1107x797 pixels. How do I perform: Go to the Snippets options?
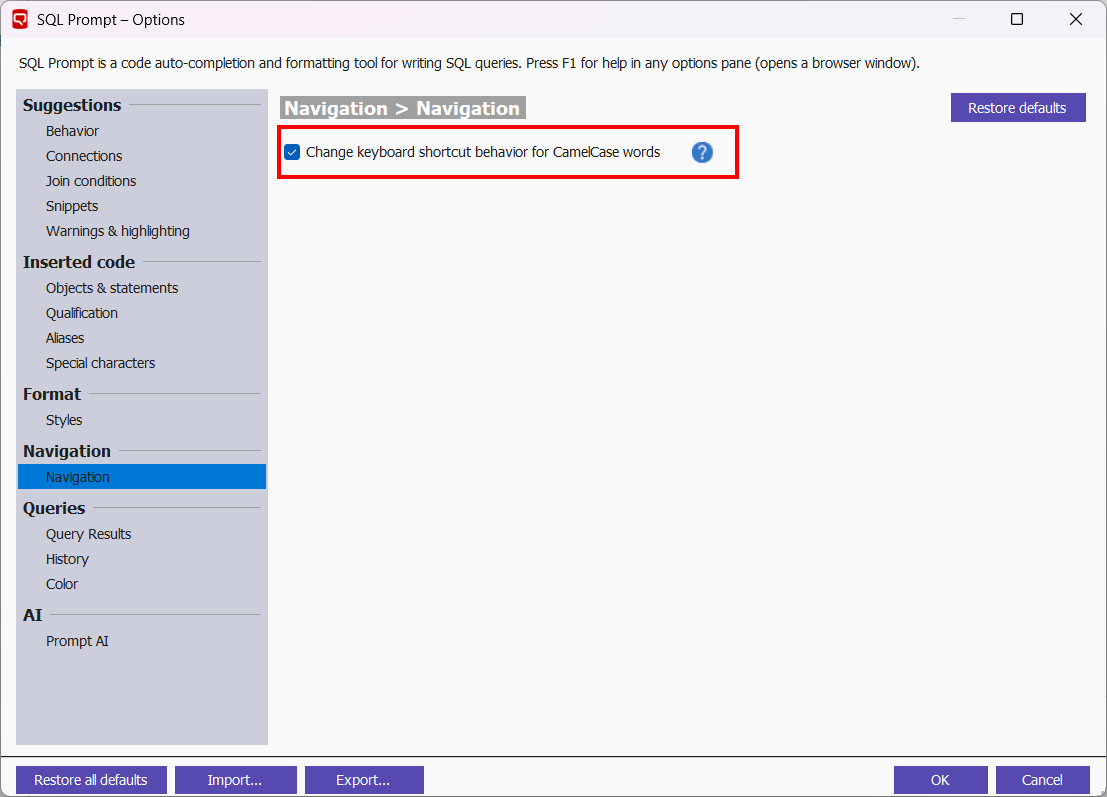[72, 206]
